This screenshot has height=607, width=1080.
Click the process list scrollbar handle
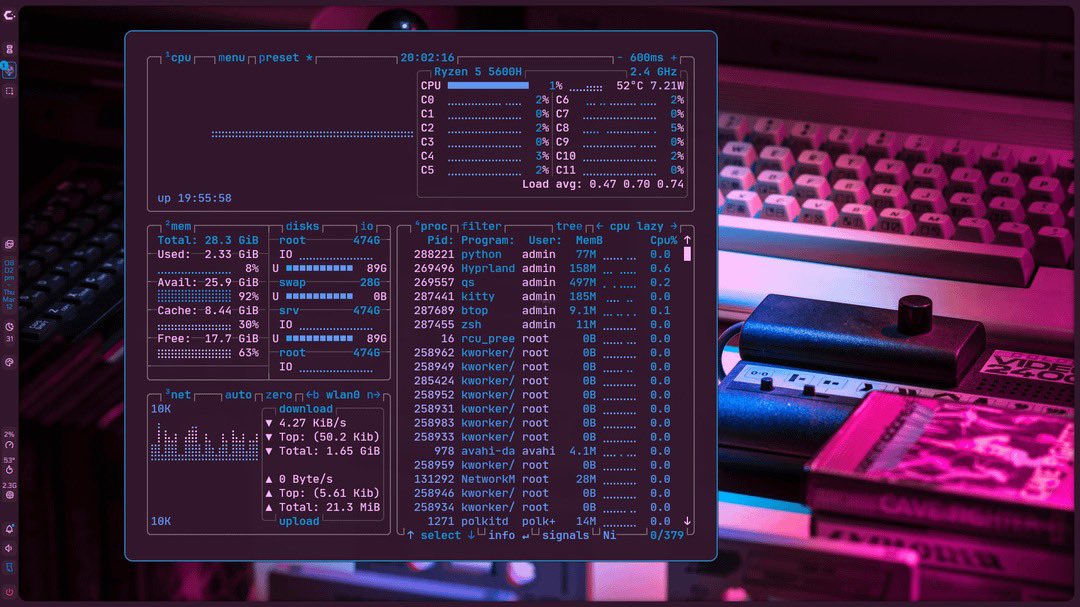coord(687,254)
